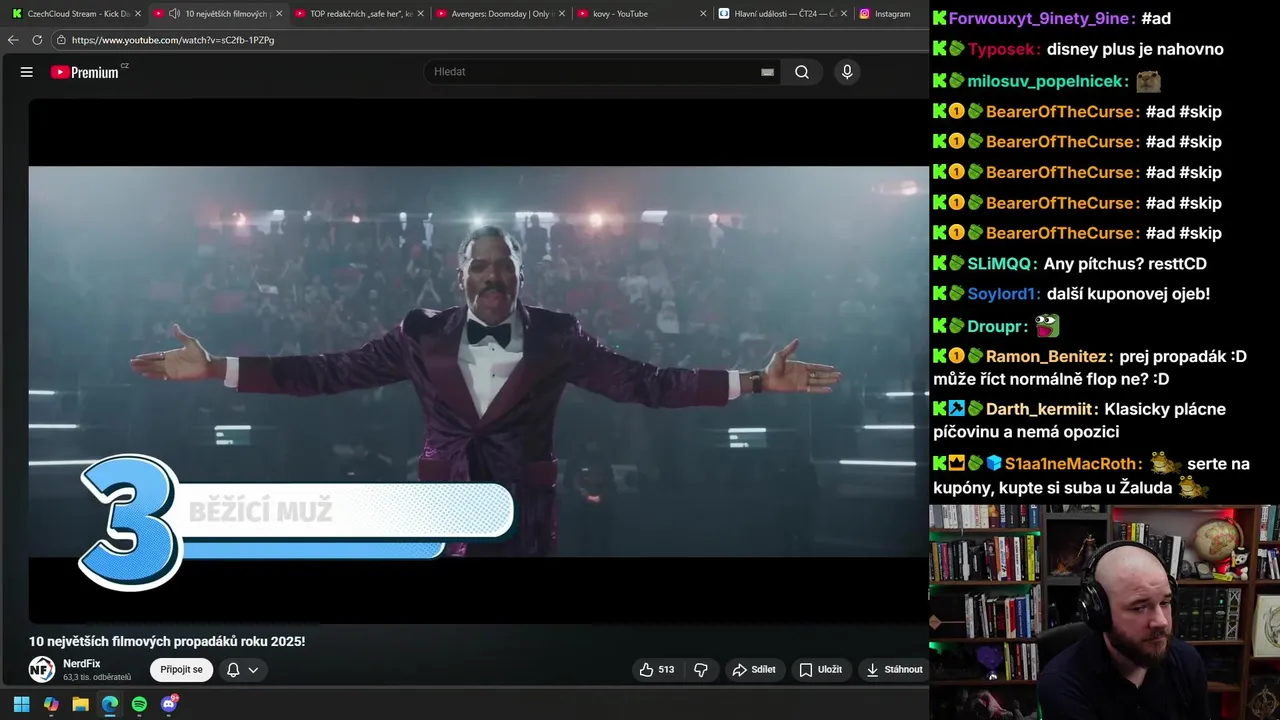1280x720 pixels.
Task: Open Discord from the taskbar
Action: (169, 704)
